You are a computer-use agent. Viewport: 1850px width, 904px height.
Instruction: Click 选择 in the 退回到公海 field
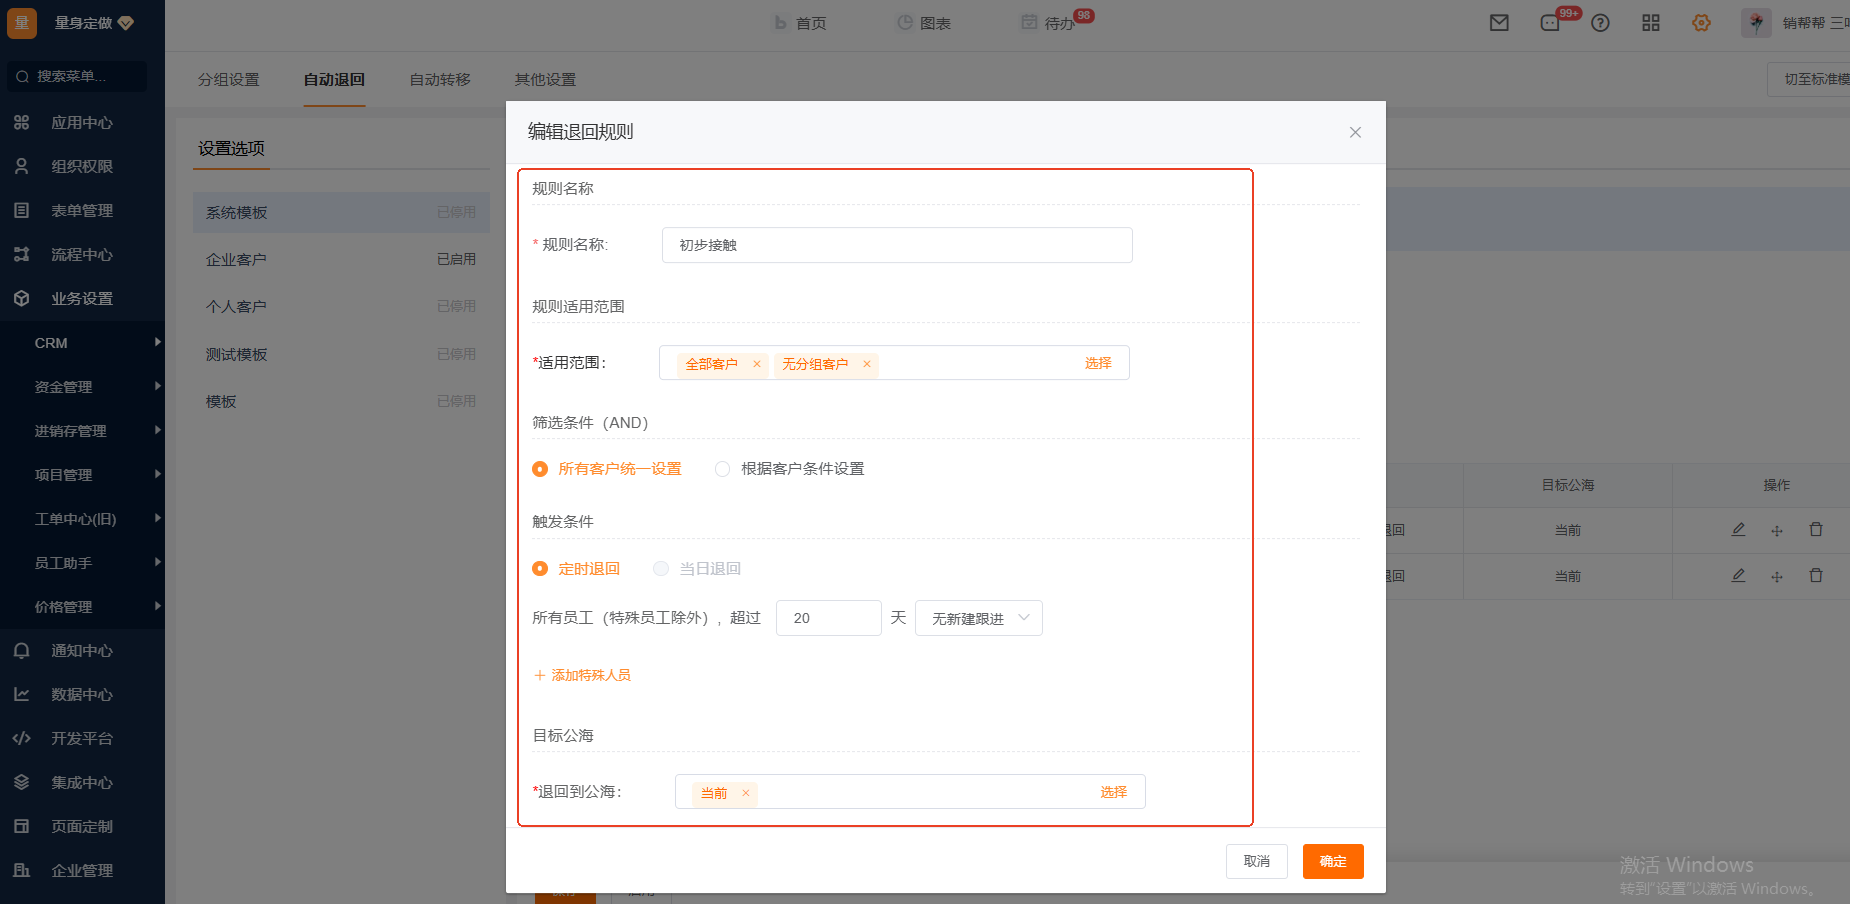tap(1114, 792)
